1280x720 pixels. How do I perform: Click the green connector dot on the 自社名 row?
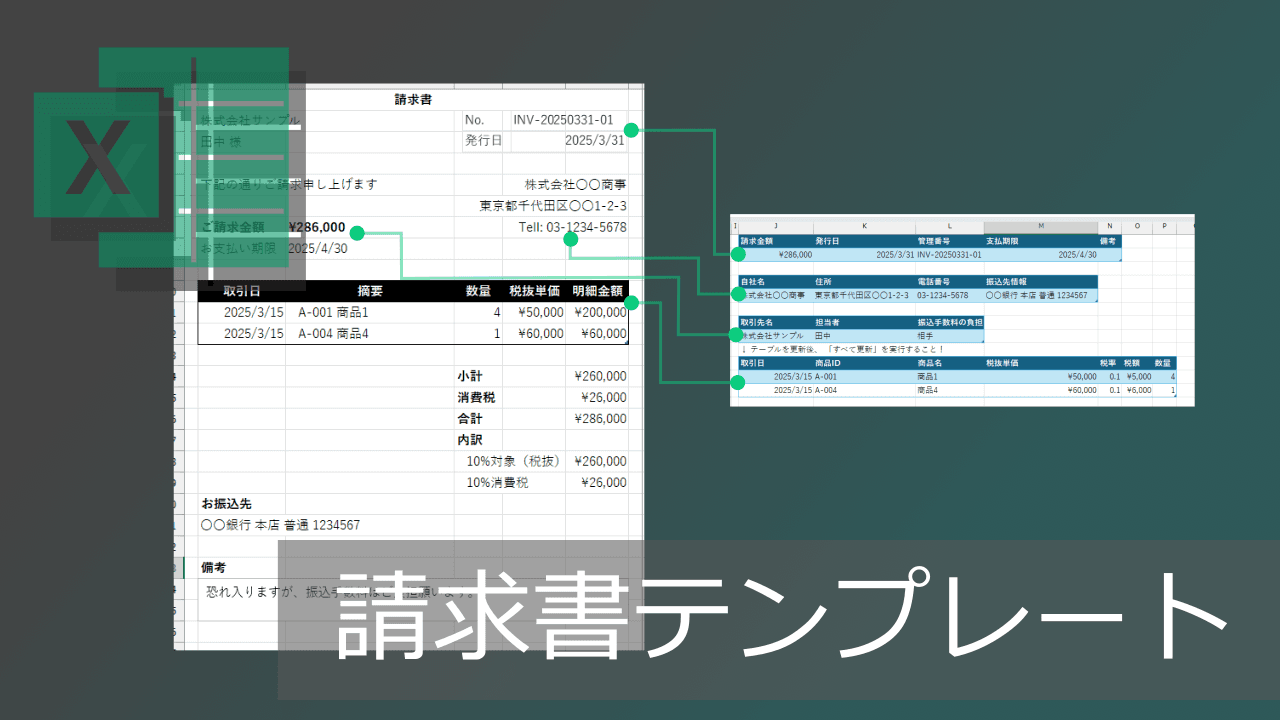point(739,293)
